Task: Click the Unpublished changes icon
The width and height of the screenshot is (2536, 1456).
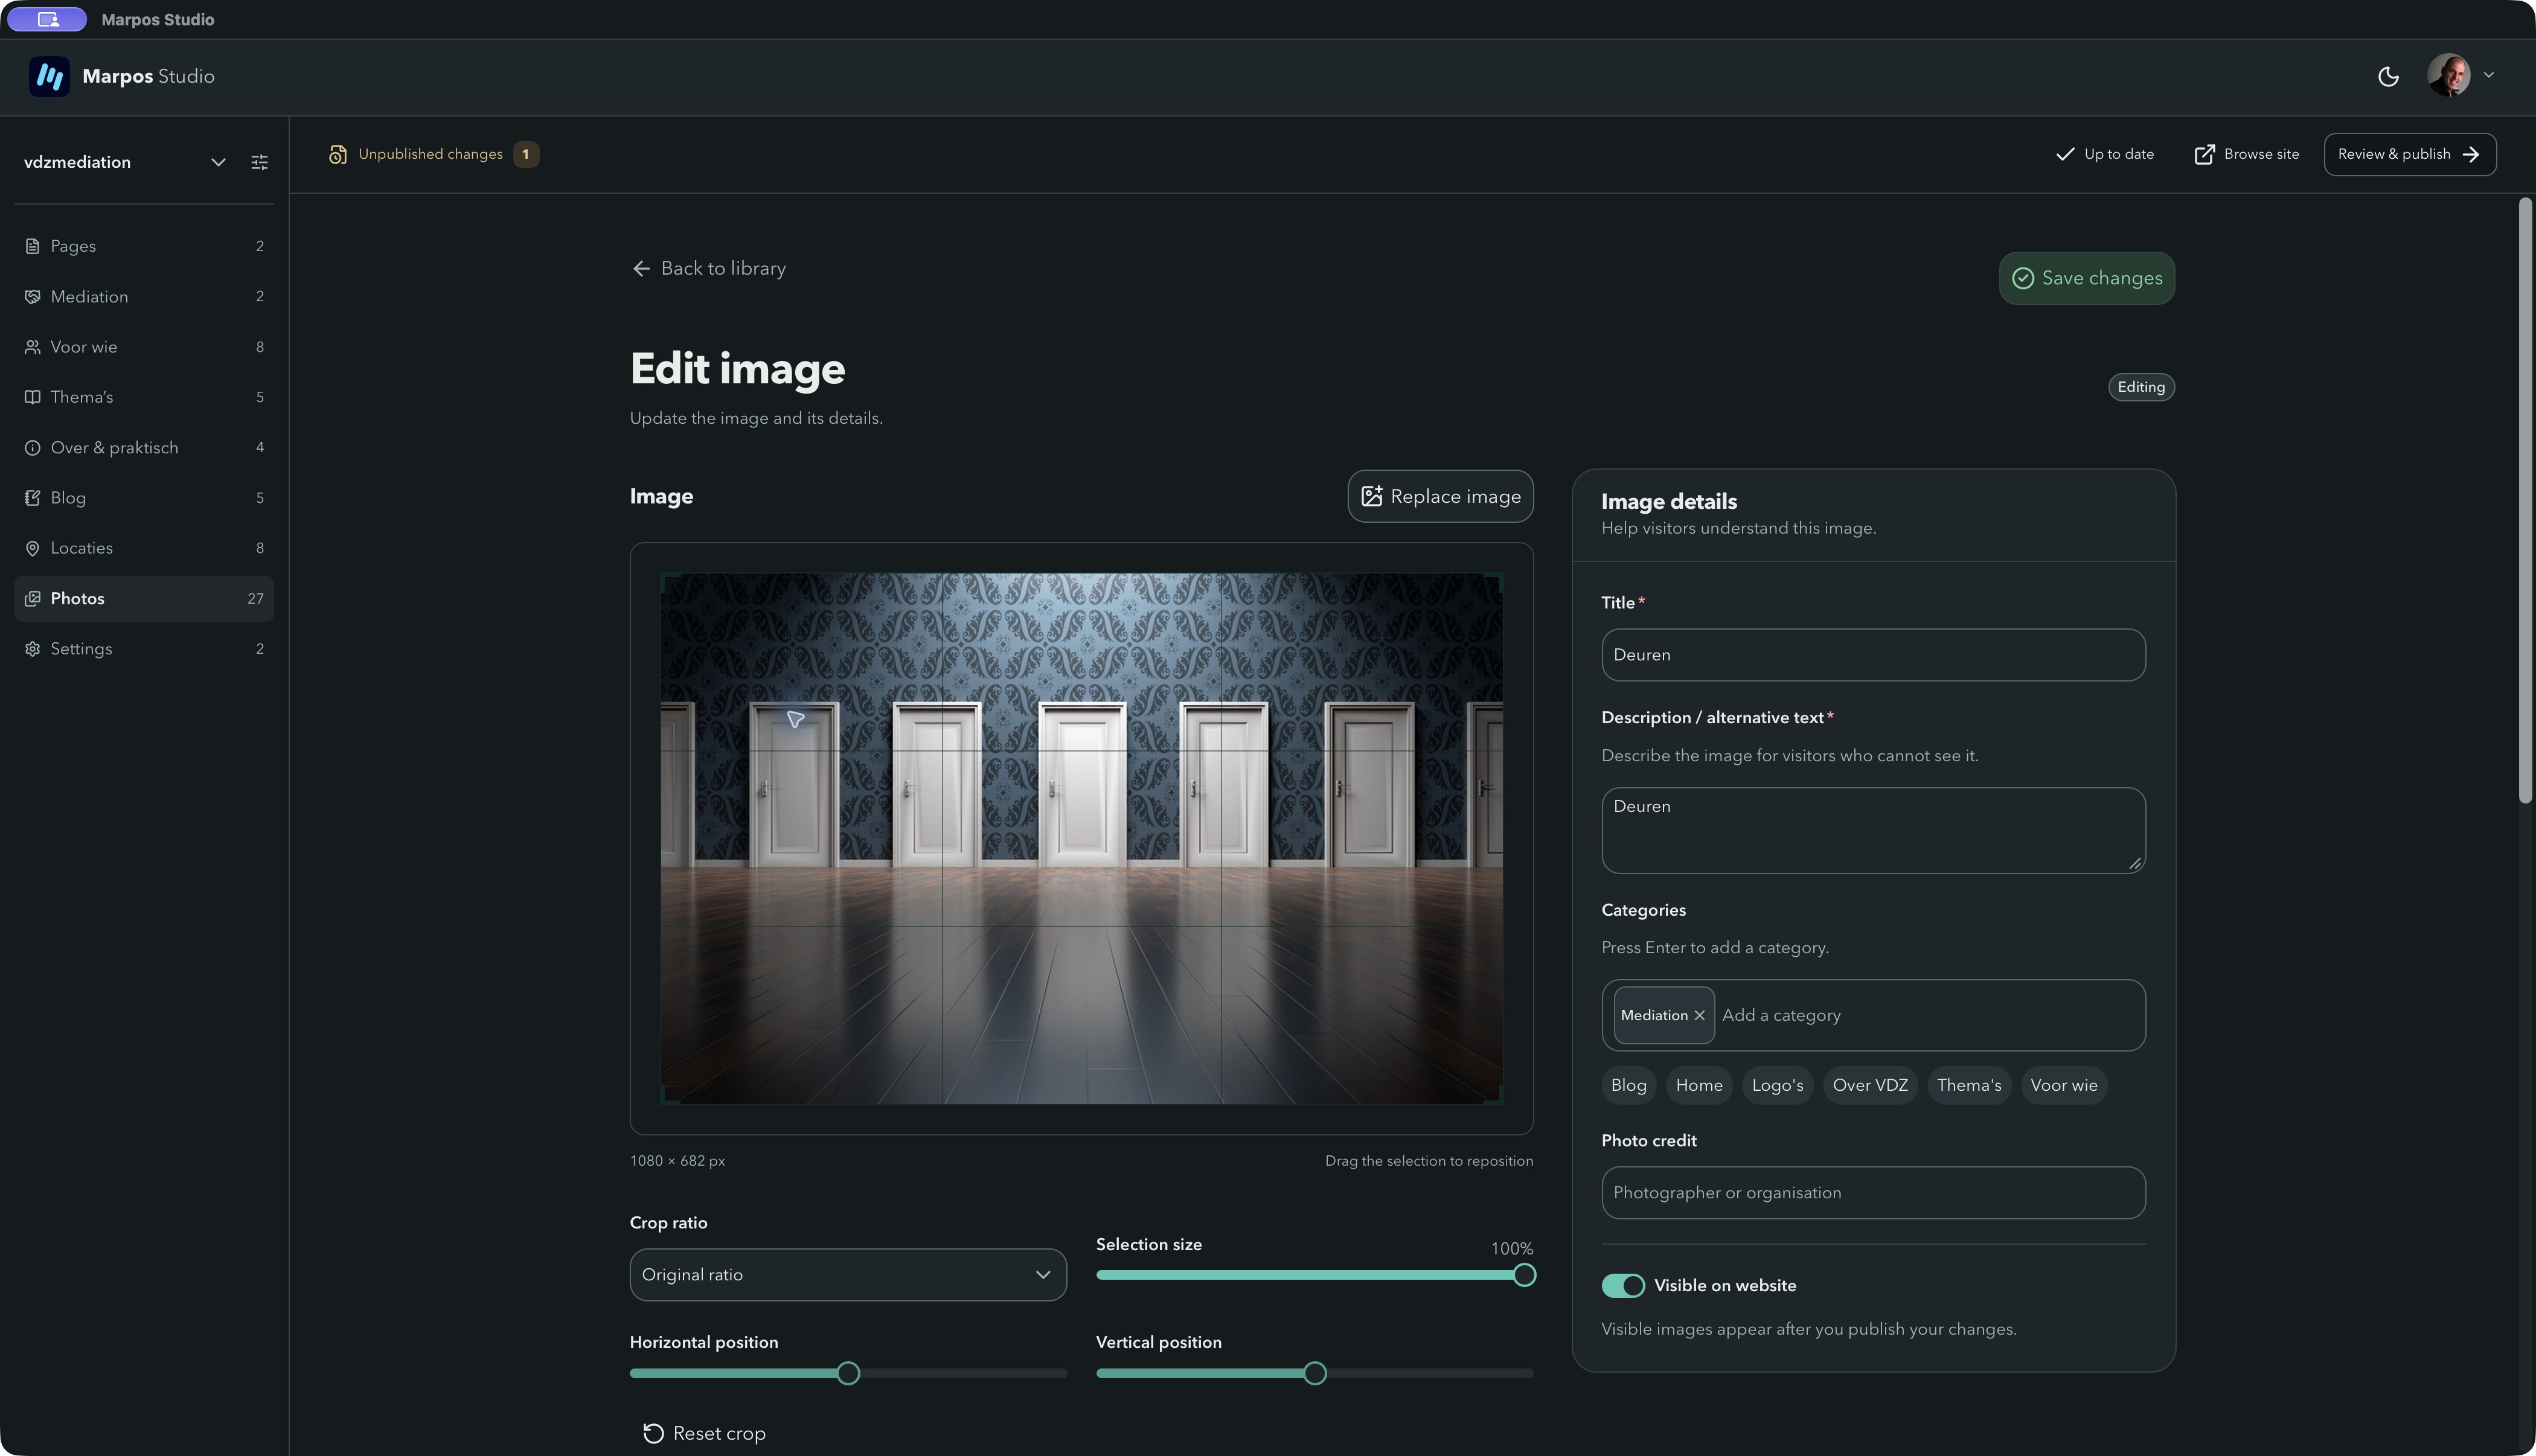Action: click(x=337, y=154)
